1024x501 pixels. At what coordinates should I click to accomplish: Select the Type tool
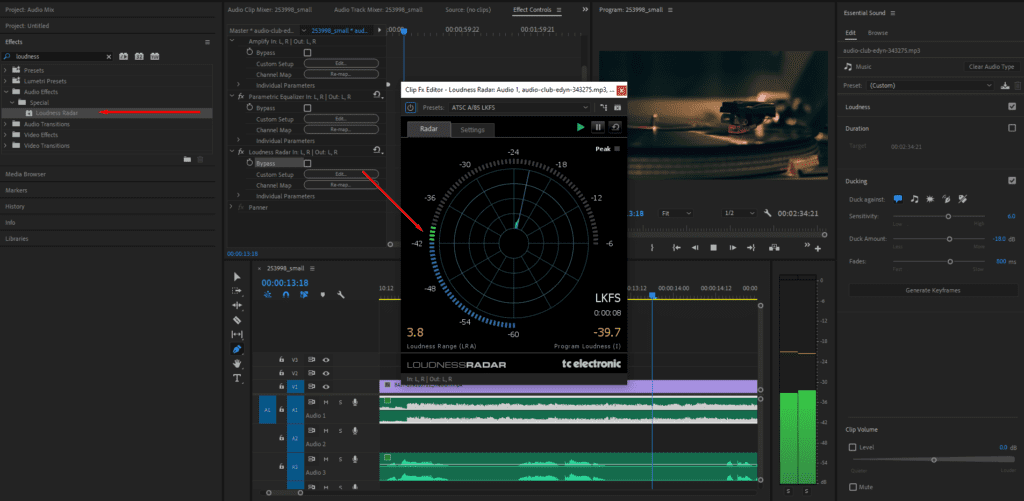pyautogui.click(x=237, y=378)
